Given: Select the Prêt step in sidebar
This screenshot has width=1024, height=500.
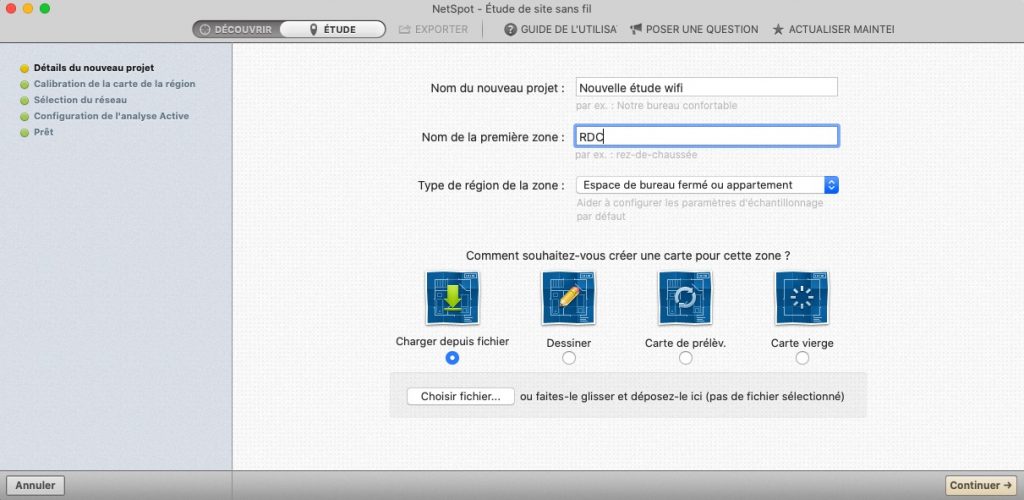Looking at the screenshot, I should click(x=44, y=133).
